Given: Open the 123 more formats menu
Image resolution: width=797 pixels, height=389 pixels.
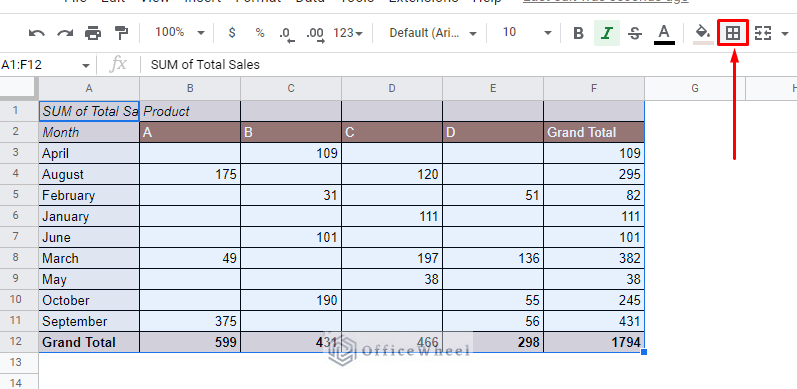Looking at the screenshot, I should point(348,33).
